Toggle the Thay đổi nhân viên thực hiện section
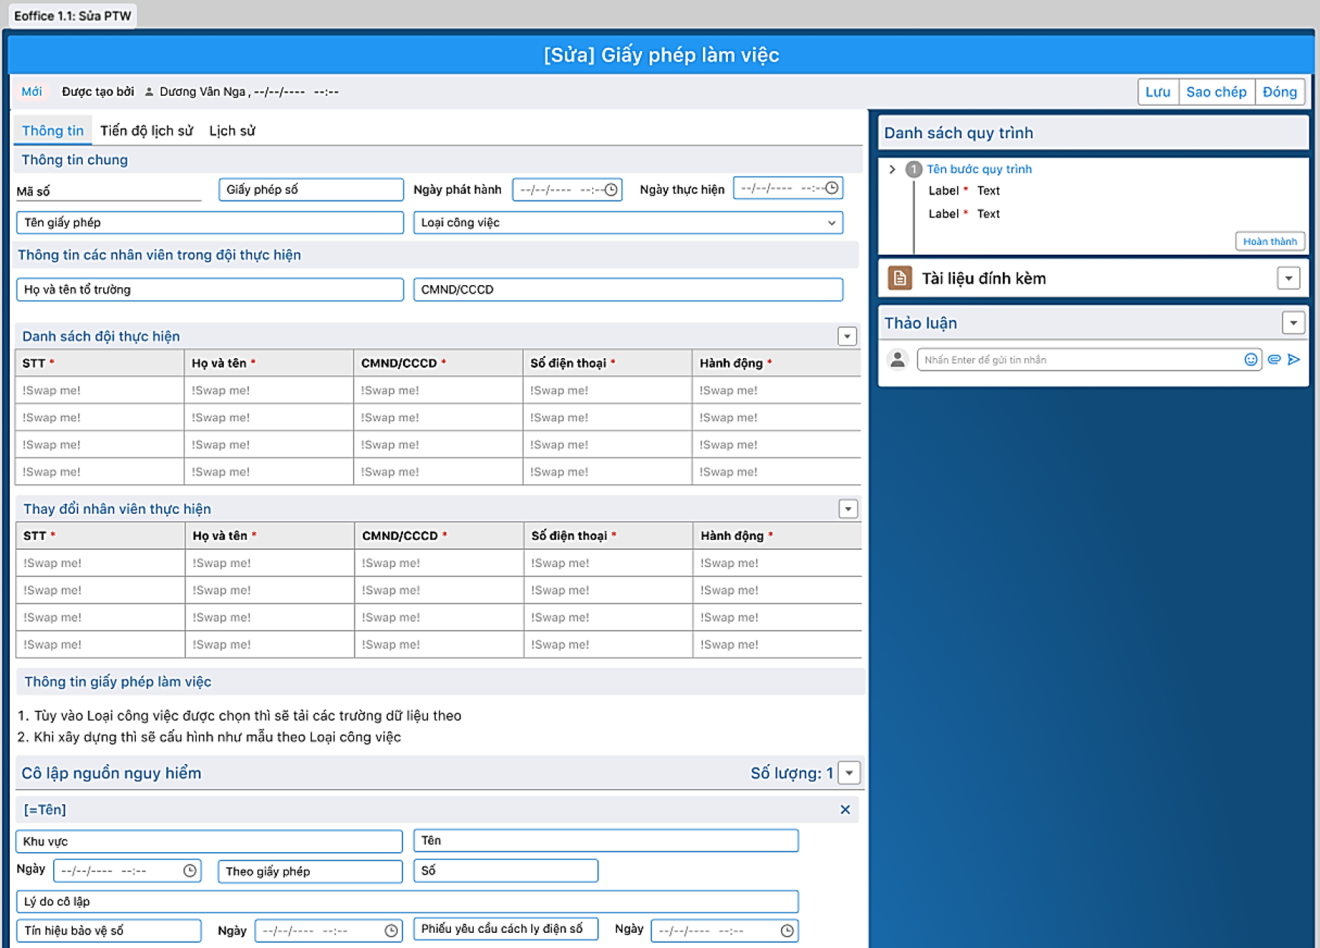Screen dimensions: 1320x948 click(848, 509)
